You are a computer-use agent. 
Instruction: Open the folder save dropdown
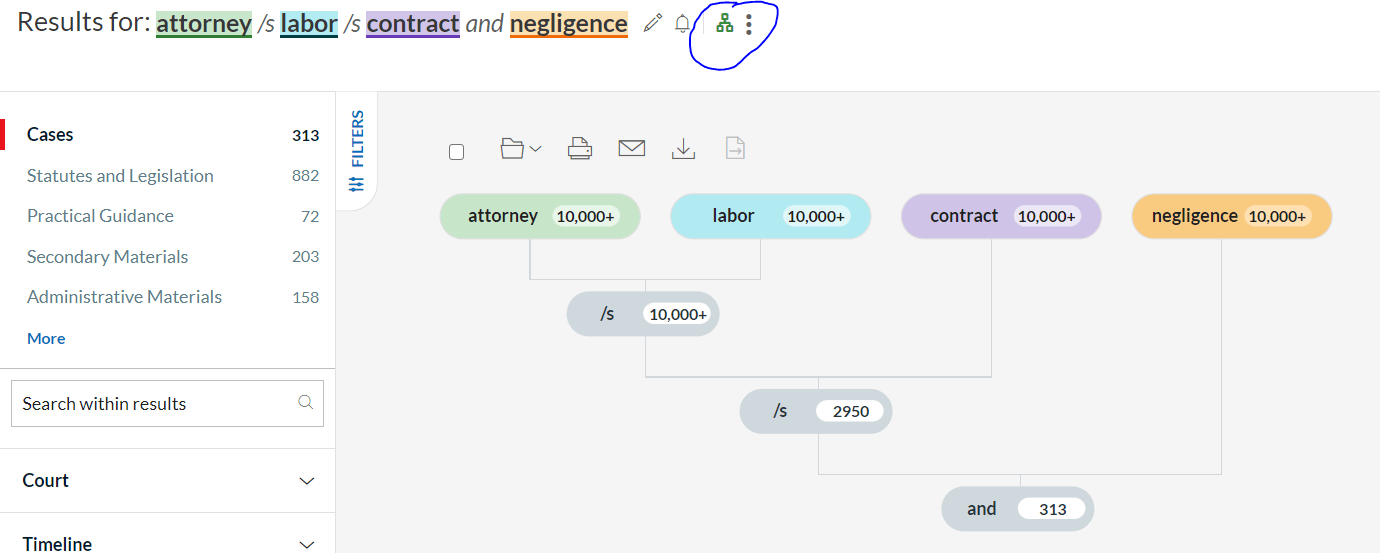click(520, 149)
